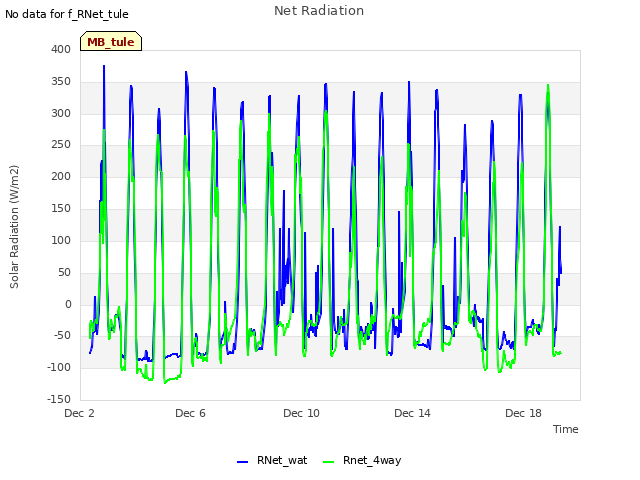
Task: Click the MB_tule annotation label
Action: click(111, 41)
